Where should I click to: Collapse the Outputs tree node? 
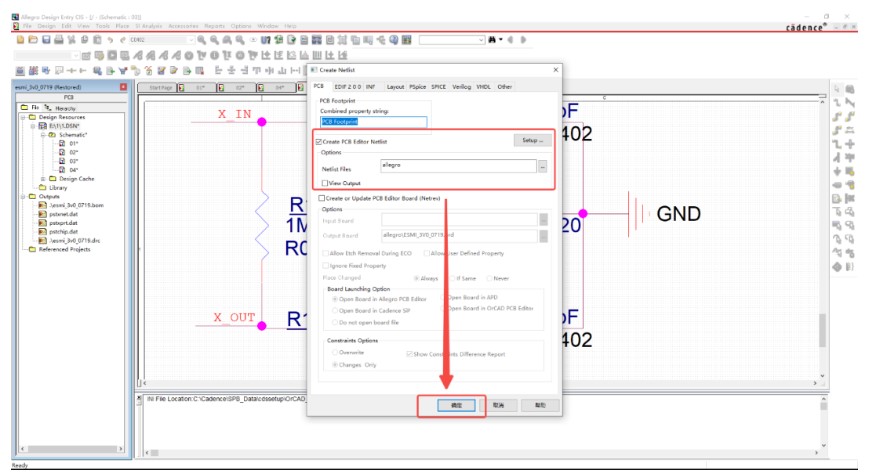click(x=23, y=197)
